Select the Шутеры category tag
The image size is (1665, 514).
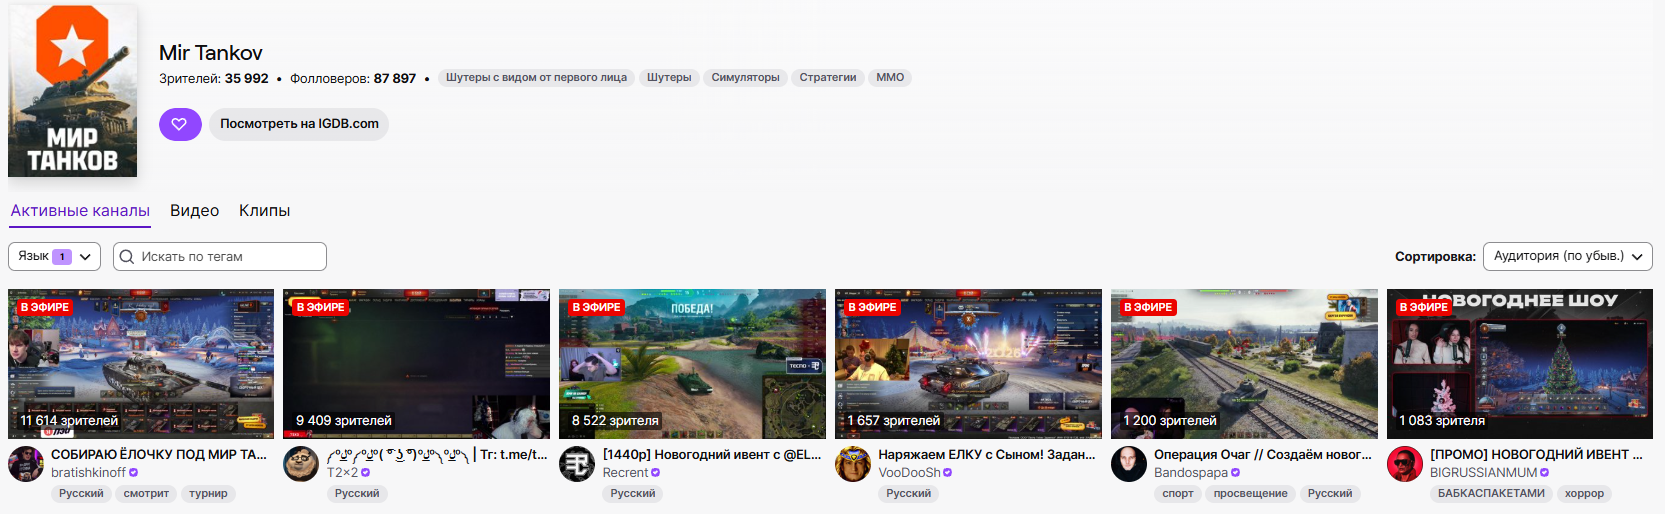pos(669,77)
